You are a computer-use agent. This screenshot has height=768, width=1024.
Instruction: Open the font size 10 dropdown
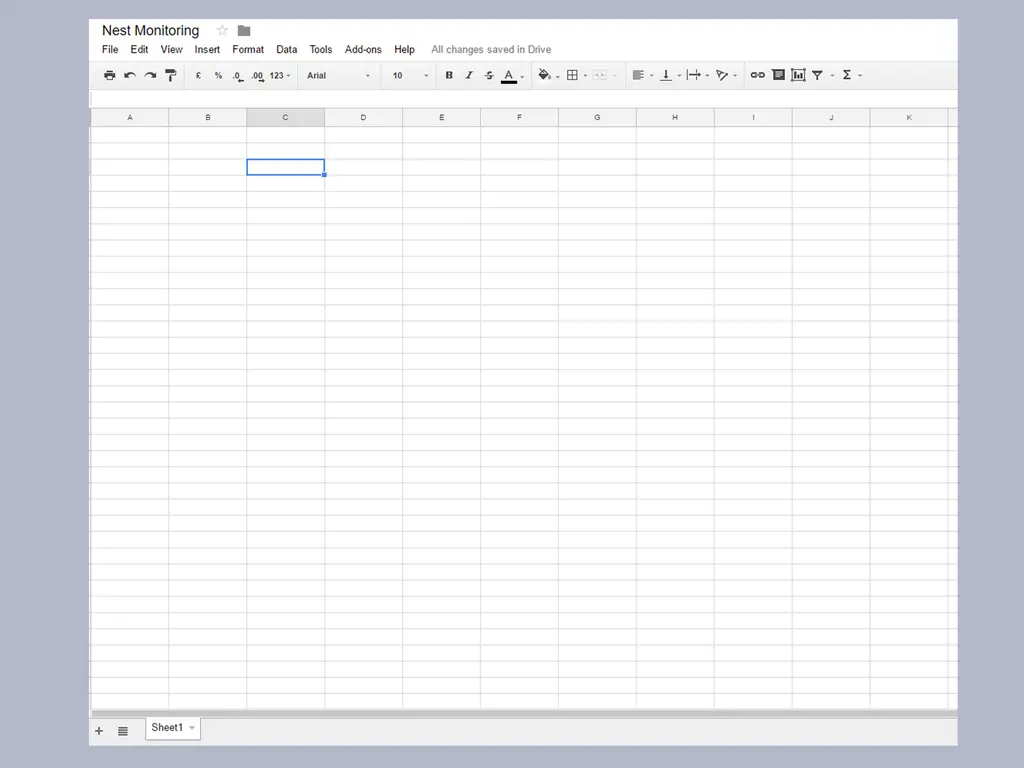coord(410,75)
